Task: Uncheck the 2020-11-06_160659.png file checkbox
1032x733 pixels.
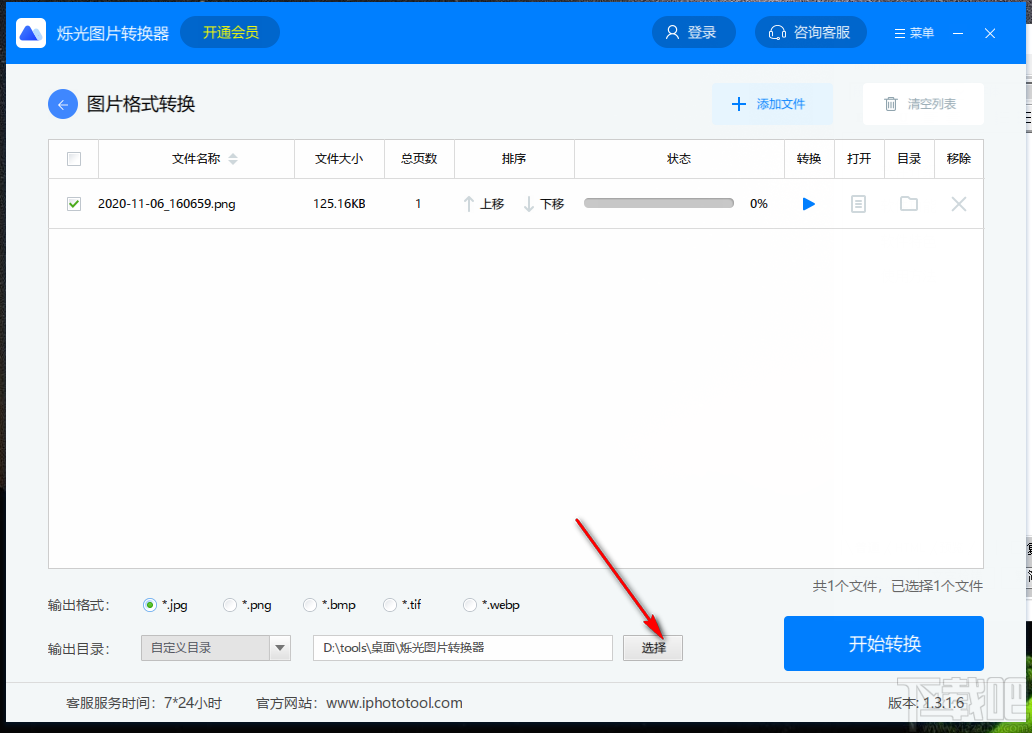Action: (x=72, y=203)
